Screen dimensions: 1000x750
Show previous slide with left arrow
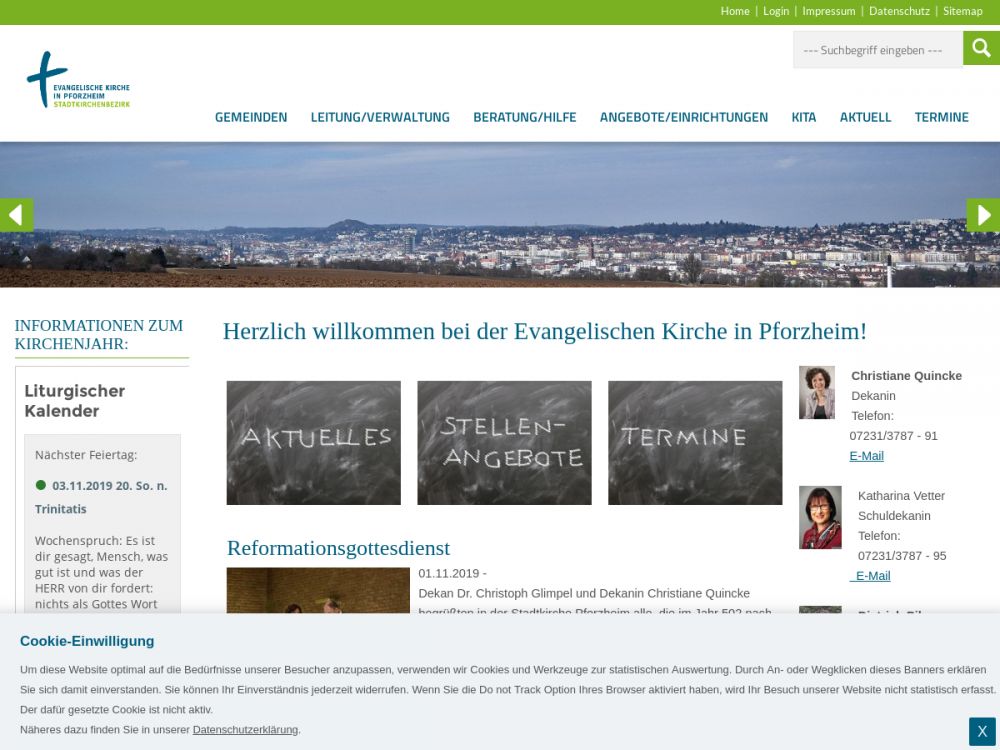pos(16,215)
